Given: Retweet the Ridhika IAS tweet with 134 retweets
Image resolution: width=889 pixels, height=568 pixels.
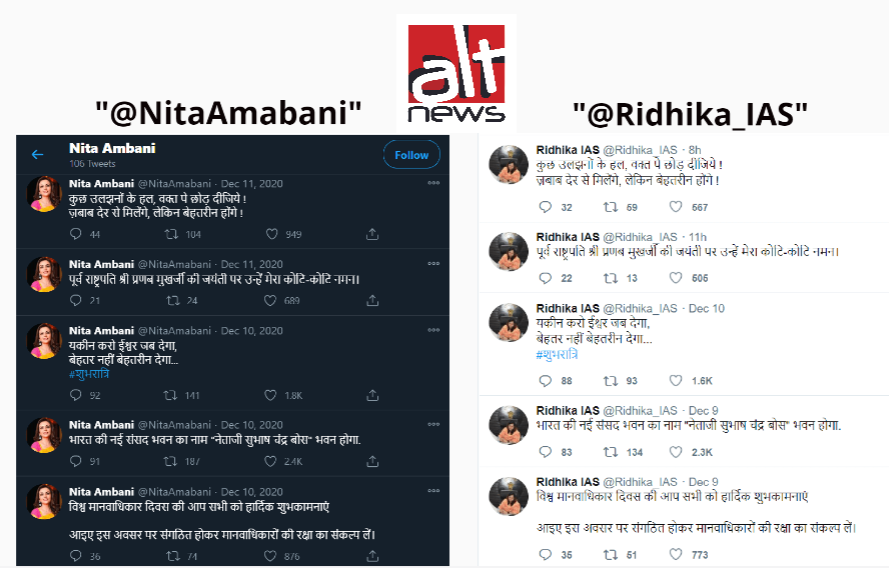Looking at the screenshot, I should (611, 452).
